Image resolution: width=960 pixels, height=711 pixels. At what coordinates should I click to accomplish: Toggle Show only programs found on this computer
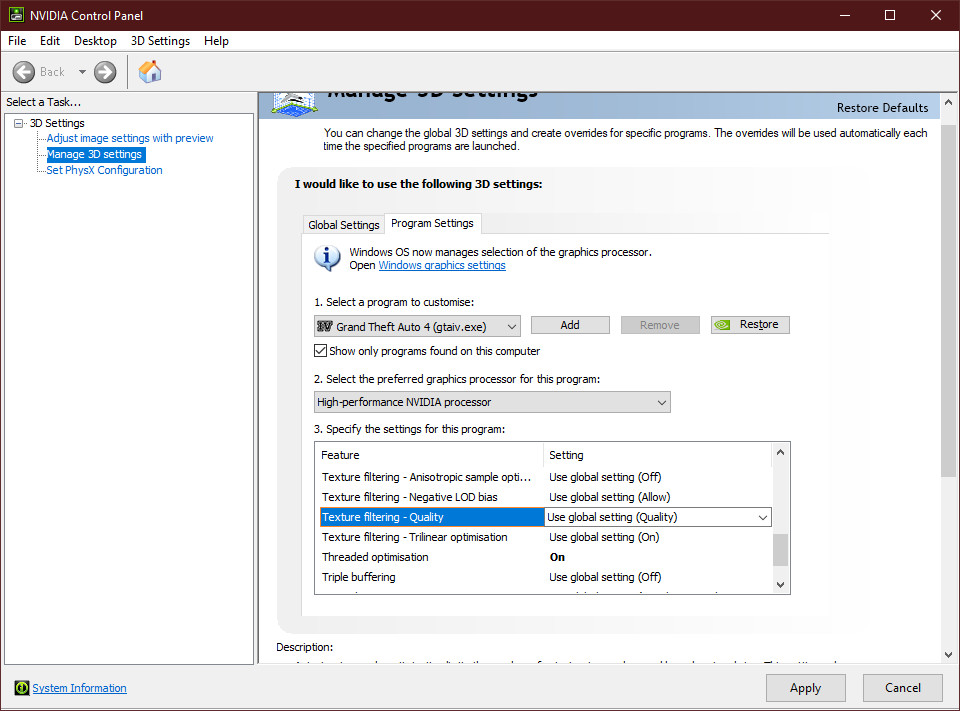[x=321, y=351]
